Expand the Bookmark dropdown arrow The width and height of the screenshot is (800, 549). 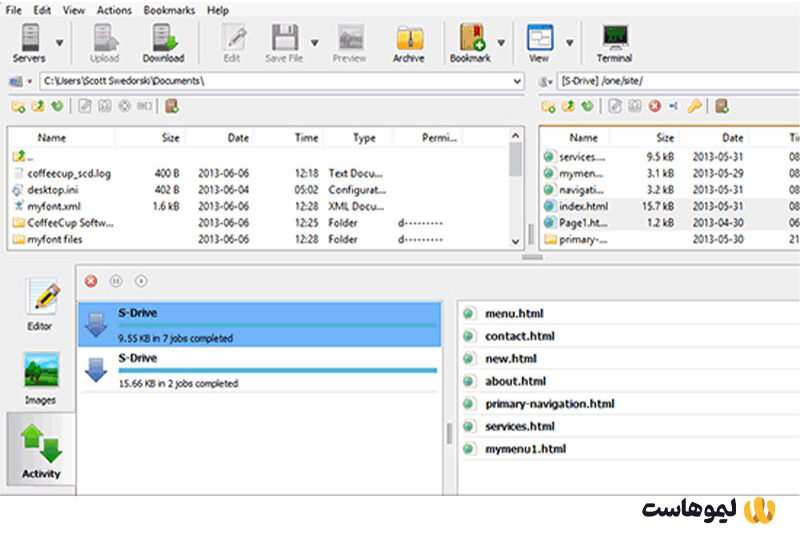[x=501, y=43]
